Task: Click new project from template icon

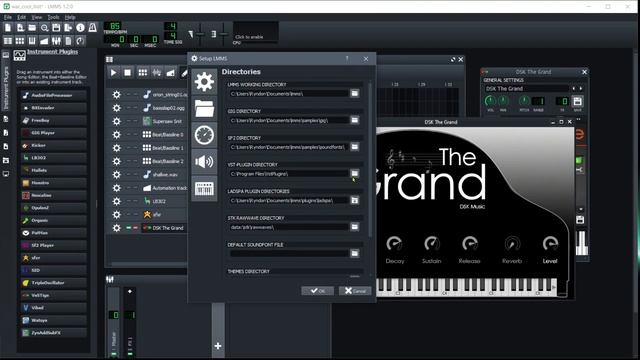Action: [x=20, y=28]
